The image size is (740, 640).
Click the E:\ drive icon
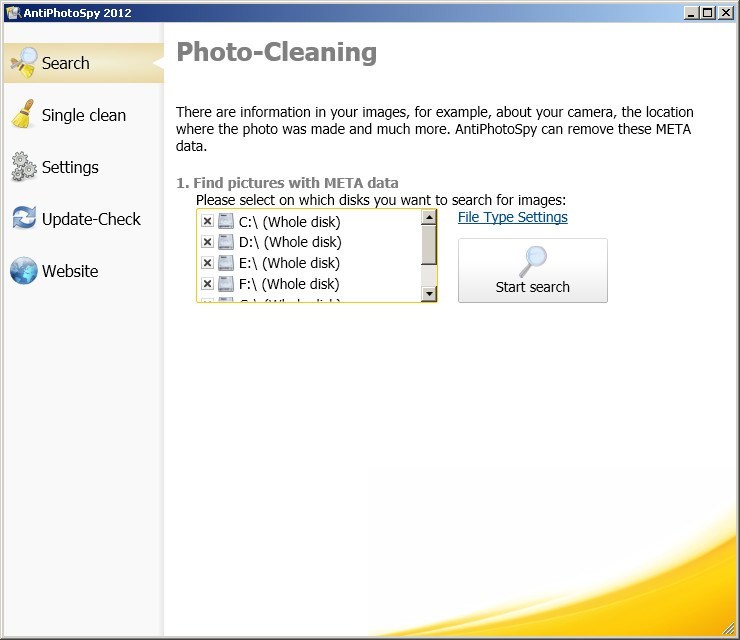(226, 262)
